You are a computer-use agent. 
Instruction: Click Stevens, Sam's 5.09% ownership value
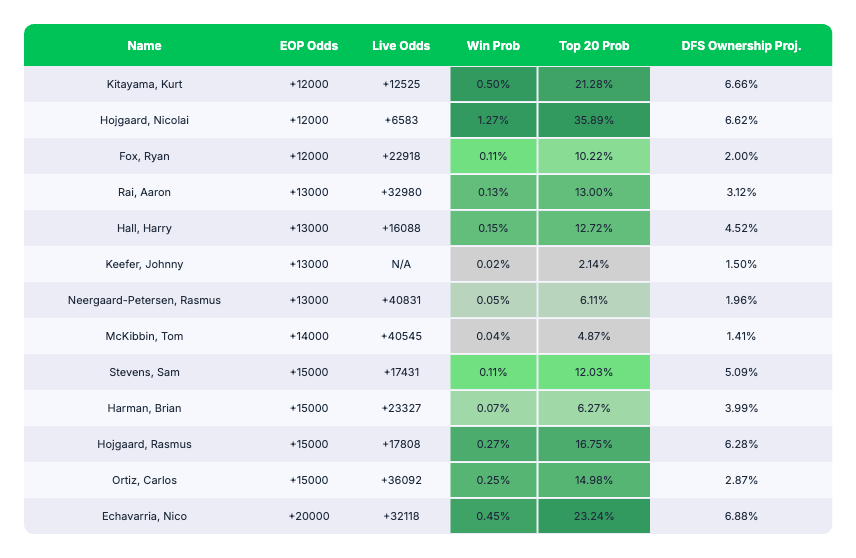741,372
